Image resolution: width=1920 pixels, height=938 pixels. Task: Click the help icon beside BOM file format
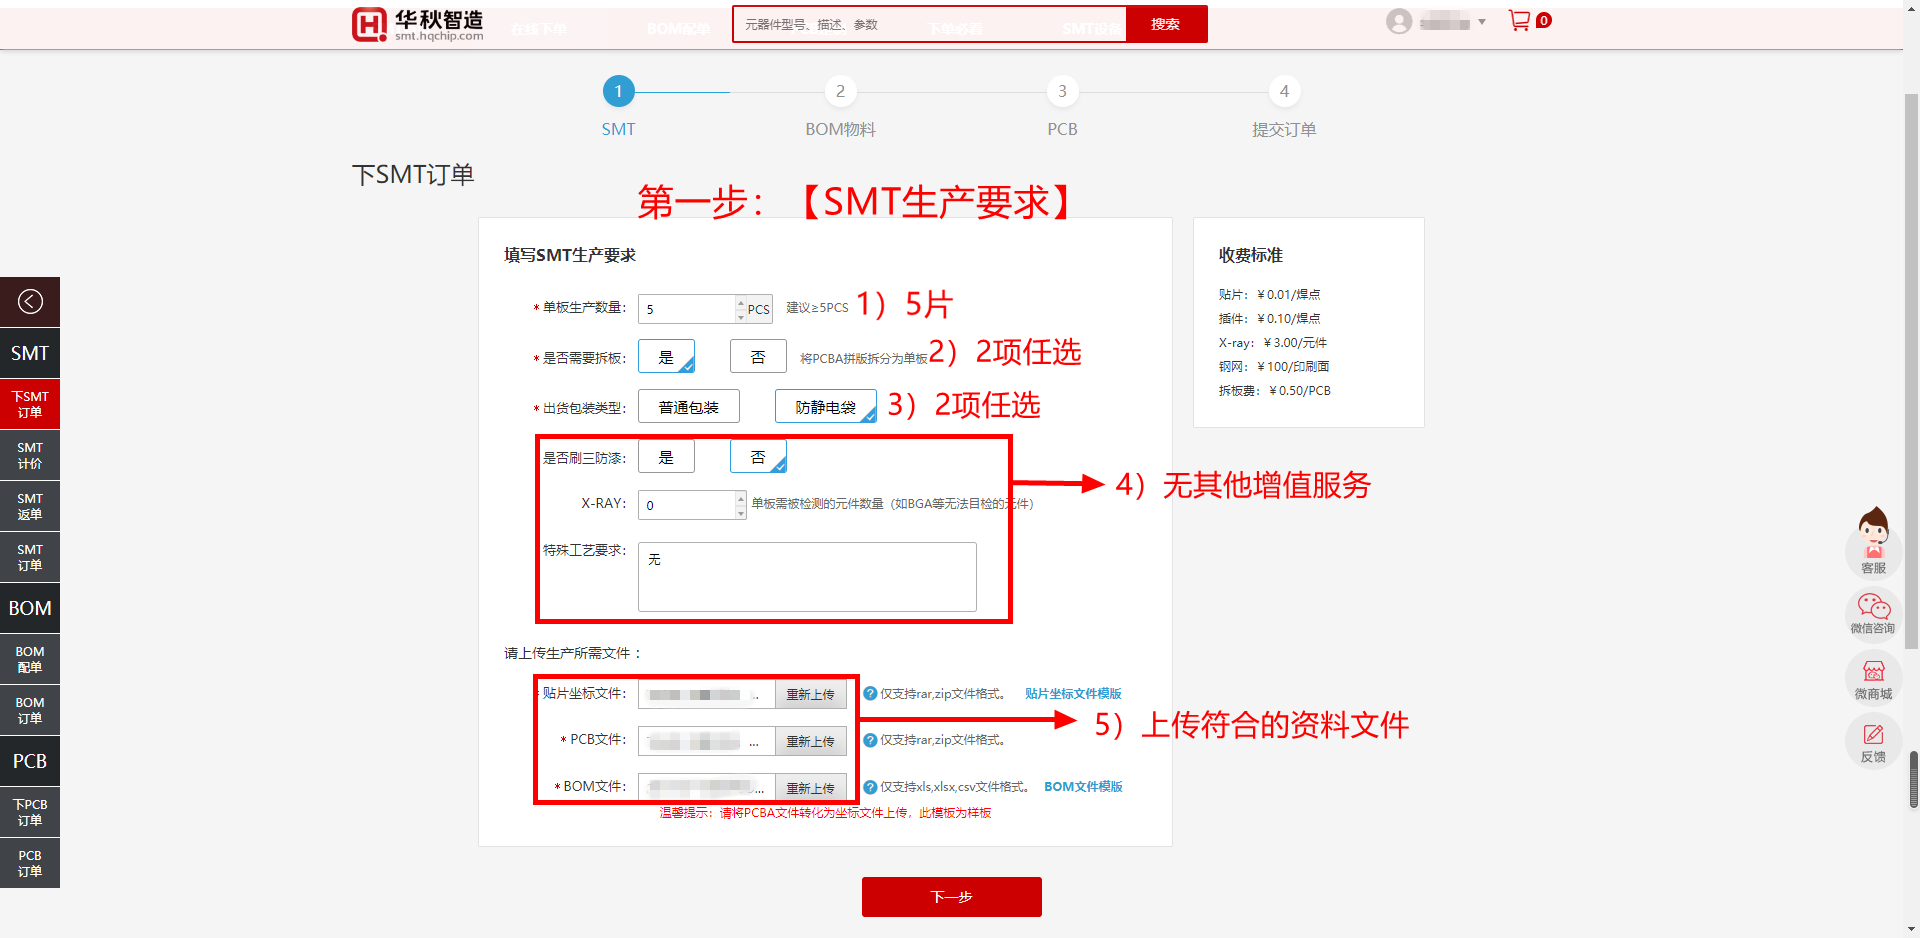(x=870, y=787)
